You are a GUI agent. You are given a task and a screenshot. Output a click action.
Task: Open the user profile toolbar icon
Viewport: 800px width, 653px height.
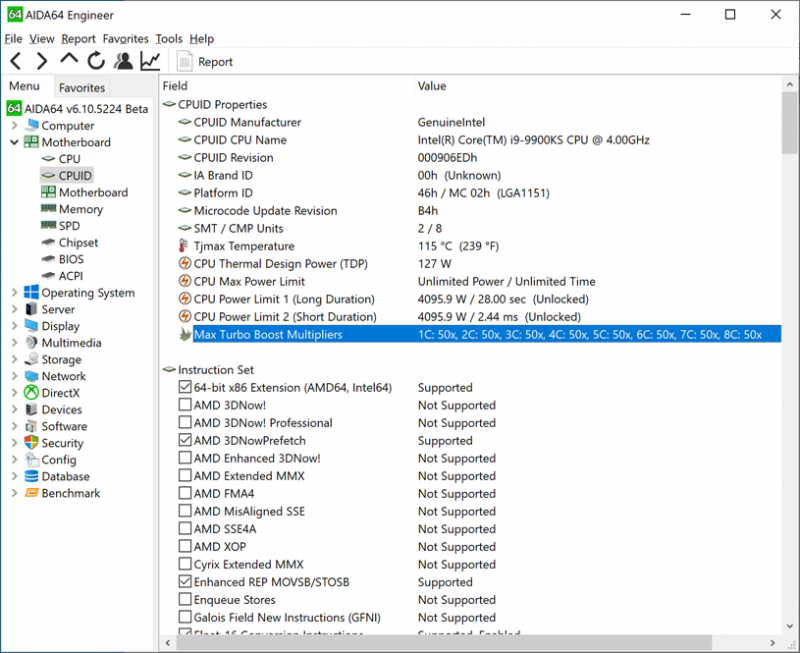click(123, 61)
